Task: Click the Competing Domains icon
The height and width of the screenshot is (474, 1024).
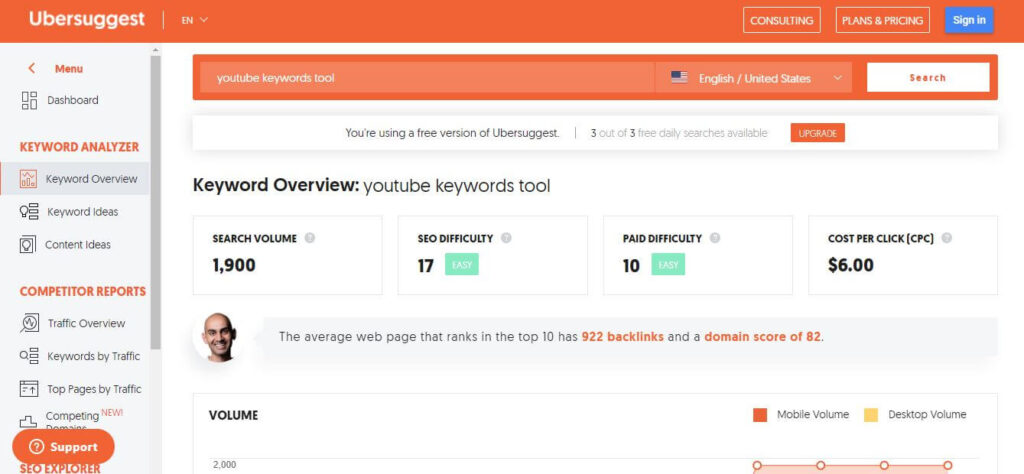Action: 28,422
